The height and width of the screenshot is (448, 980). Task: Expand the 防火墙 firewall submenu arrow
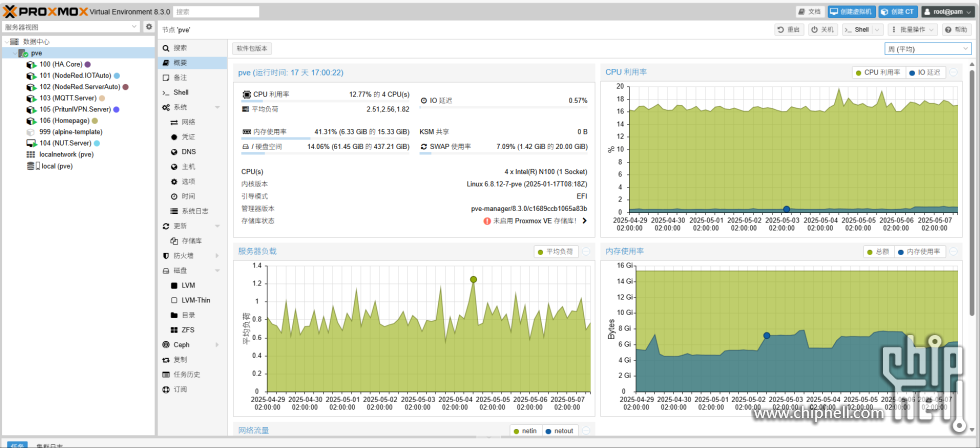click(218, 256)
